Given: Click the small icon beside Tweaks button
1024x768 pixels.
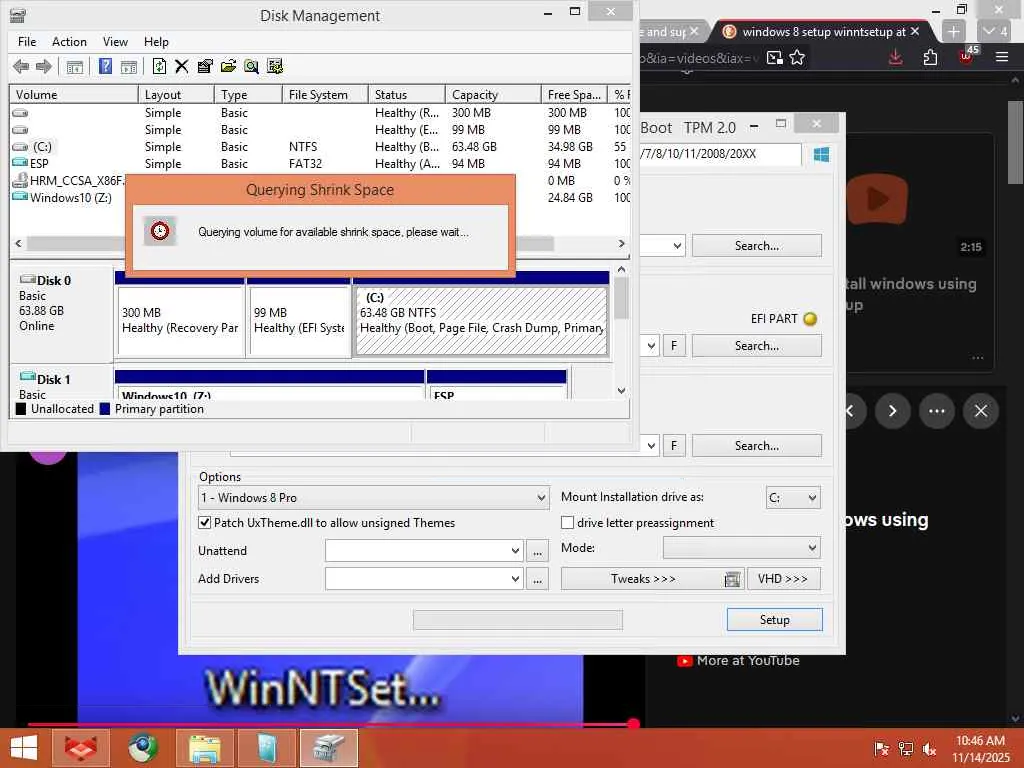Looking at the screenshot, I should coord(733,579).
